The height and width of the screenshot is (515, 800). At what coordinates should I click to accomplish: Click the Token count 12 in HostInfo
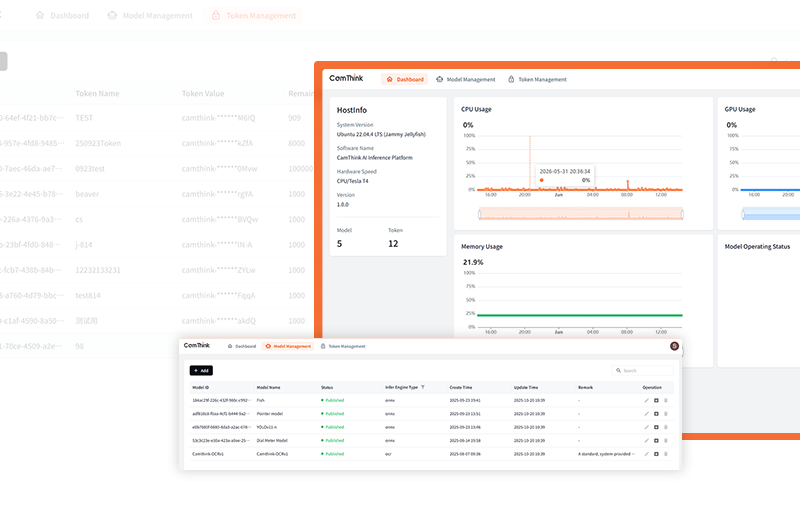click(393, 244)
